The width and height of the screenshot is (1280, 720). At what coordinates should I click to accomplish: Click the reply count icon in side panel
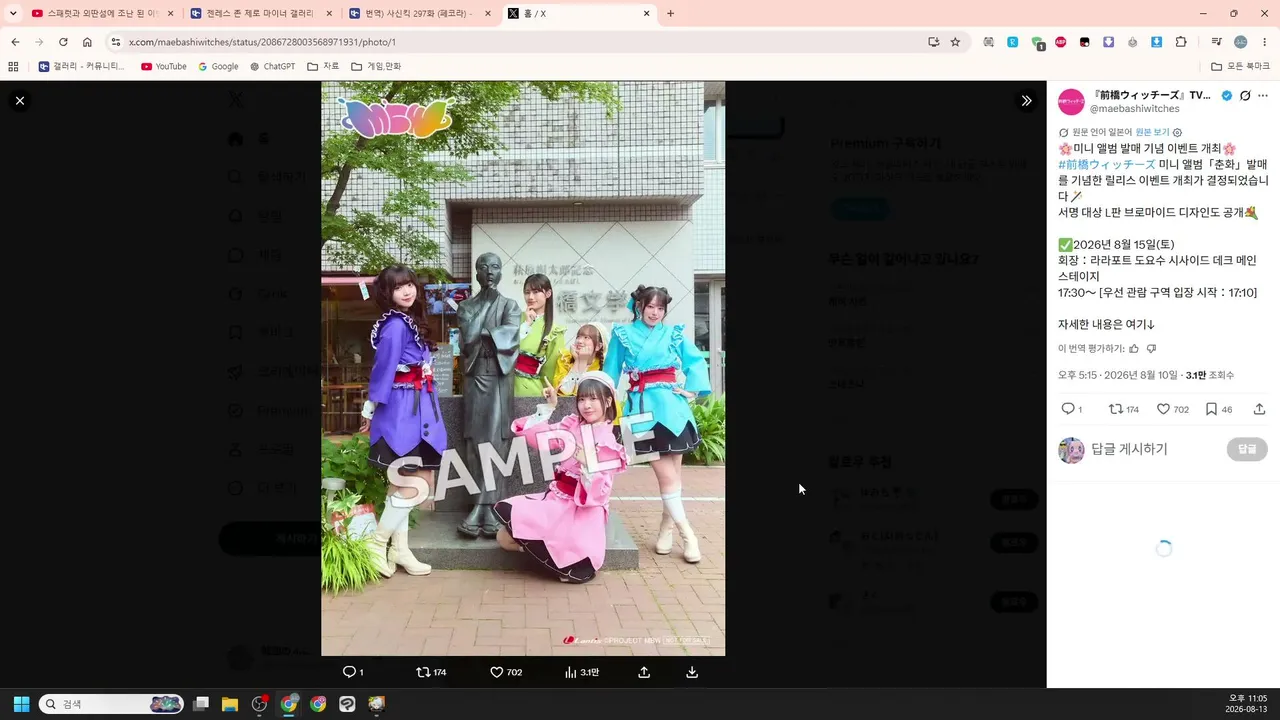pyautogui.click(x=1068, y=409)
